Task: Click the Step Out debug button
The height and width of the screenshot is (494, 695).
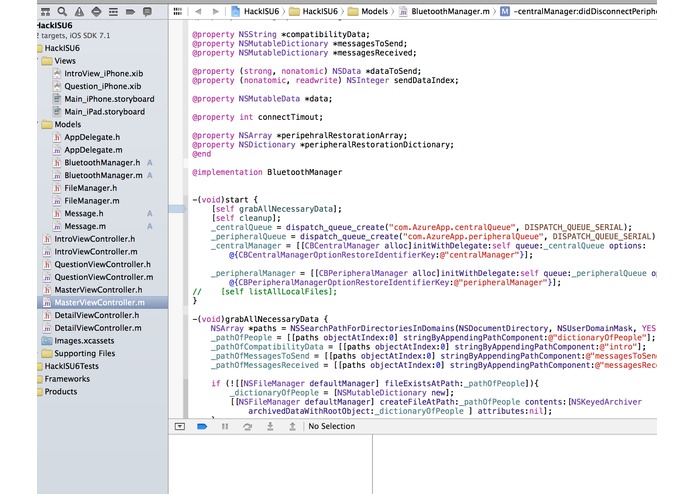Action: click(293, 426)
